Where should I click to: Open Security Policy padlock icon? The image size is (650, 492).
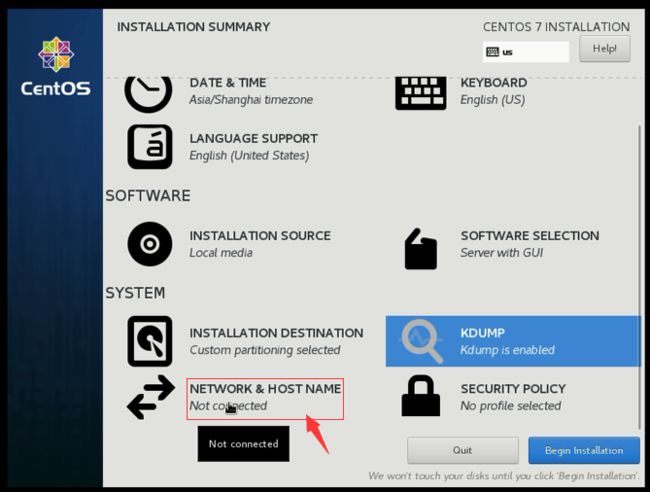(x=421, y=395)
